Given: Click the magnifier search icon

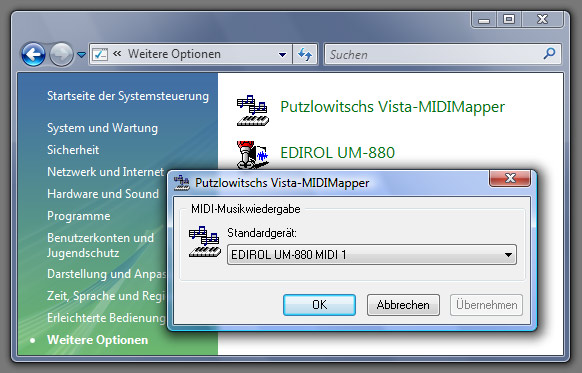Looking at the screenshot, I should tap(549, 54).
